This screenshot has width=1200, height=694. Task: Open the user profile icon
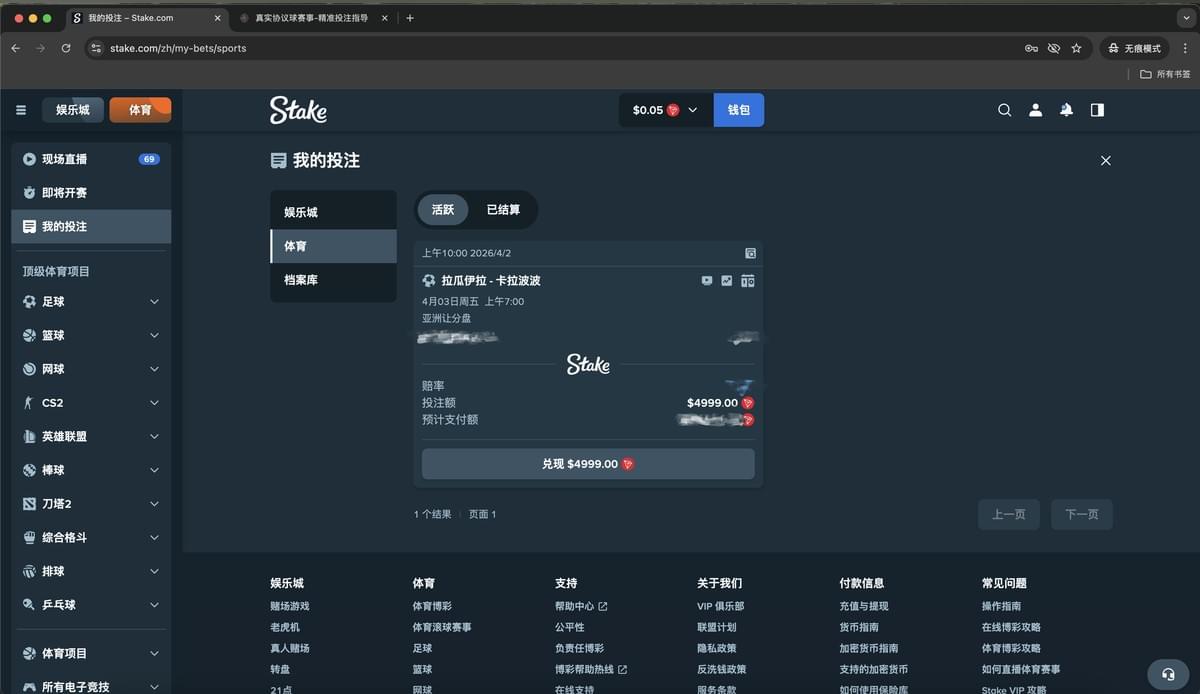point(1036,110)
